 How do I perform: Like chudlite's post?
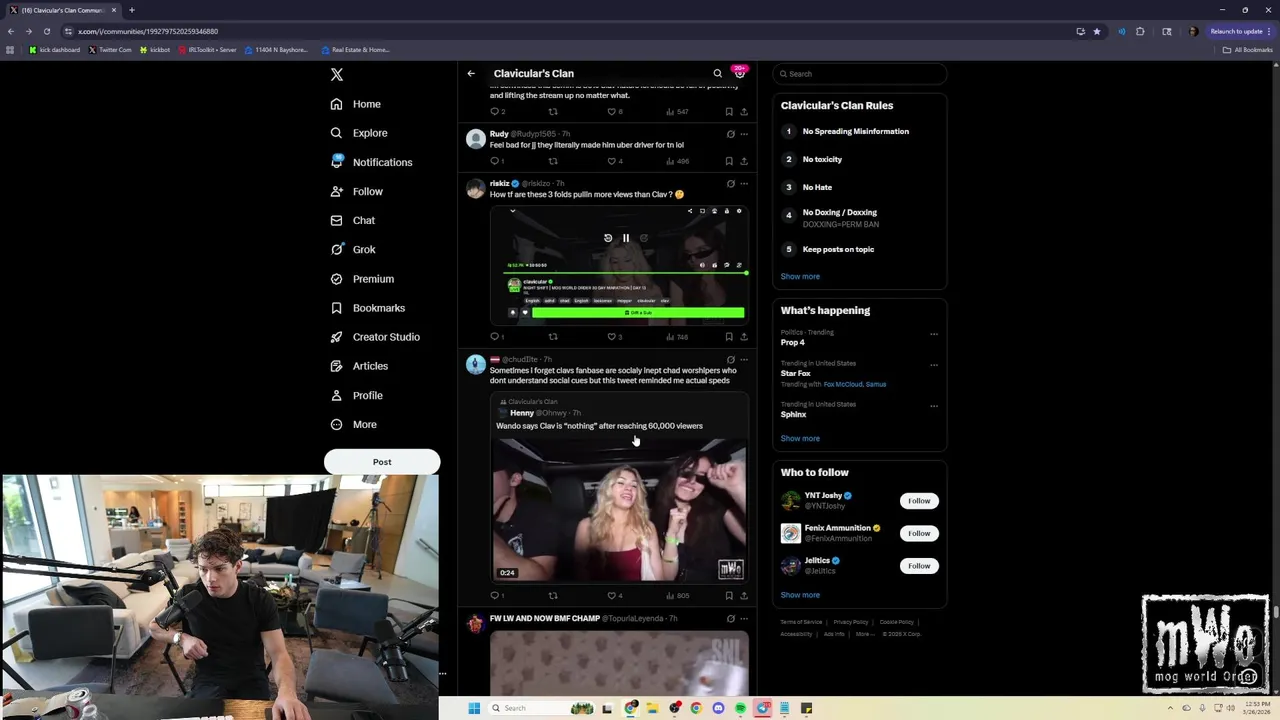[x=614, y=596]
